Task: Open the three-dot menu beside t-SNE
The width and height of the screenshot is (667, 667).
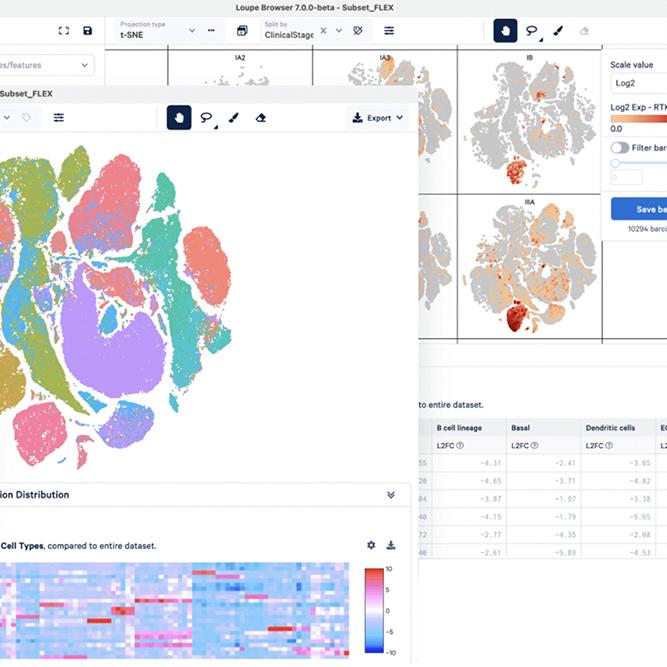Action: (x=211, y=31)
